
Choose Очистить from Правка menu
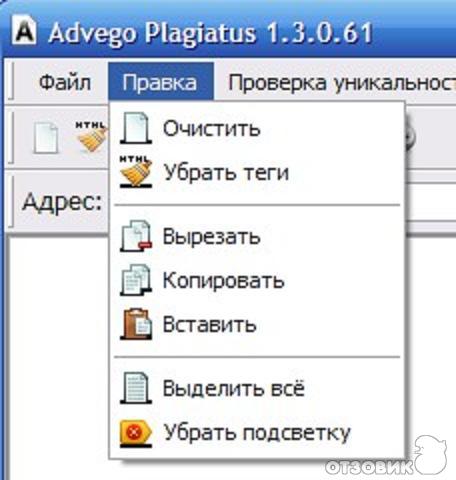click(x=257, y=128)
